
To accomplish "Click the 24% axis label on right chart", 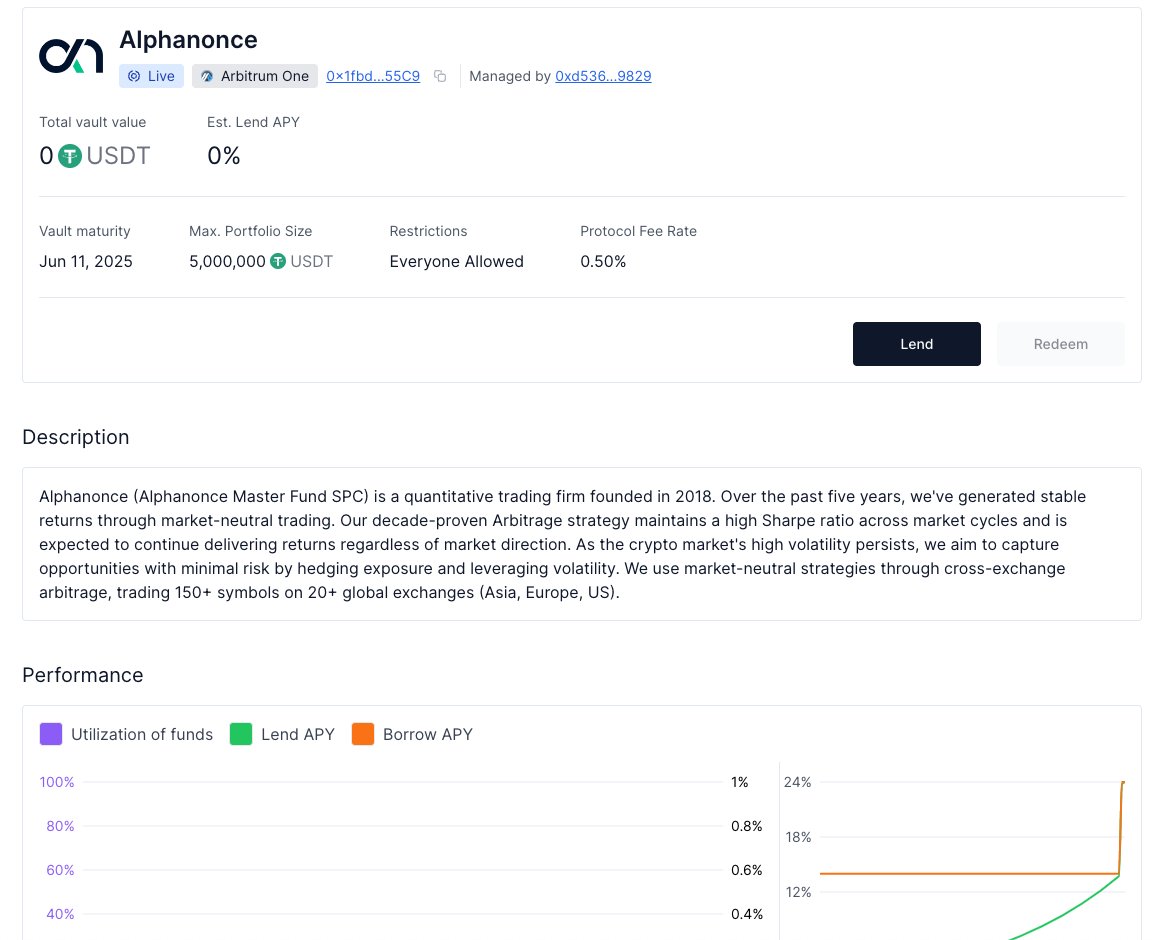I will [x=798, y=782].
